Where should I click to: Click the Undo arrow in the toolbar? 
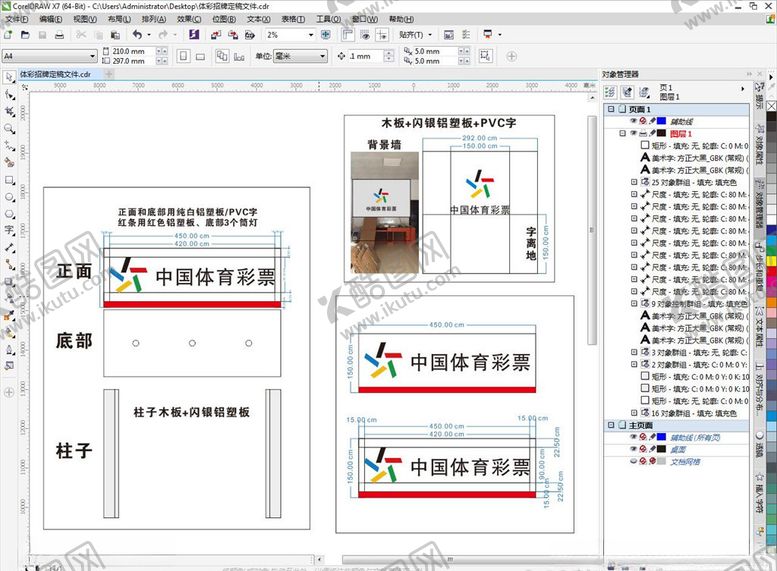[137, 35]
